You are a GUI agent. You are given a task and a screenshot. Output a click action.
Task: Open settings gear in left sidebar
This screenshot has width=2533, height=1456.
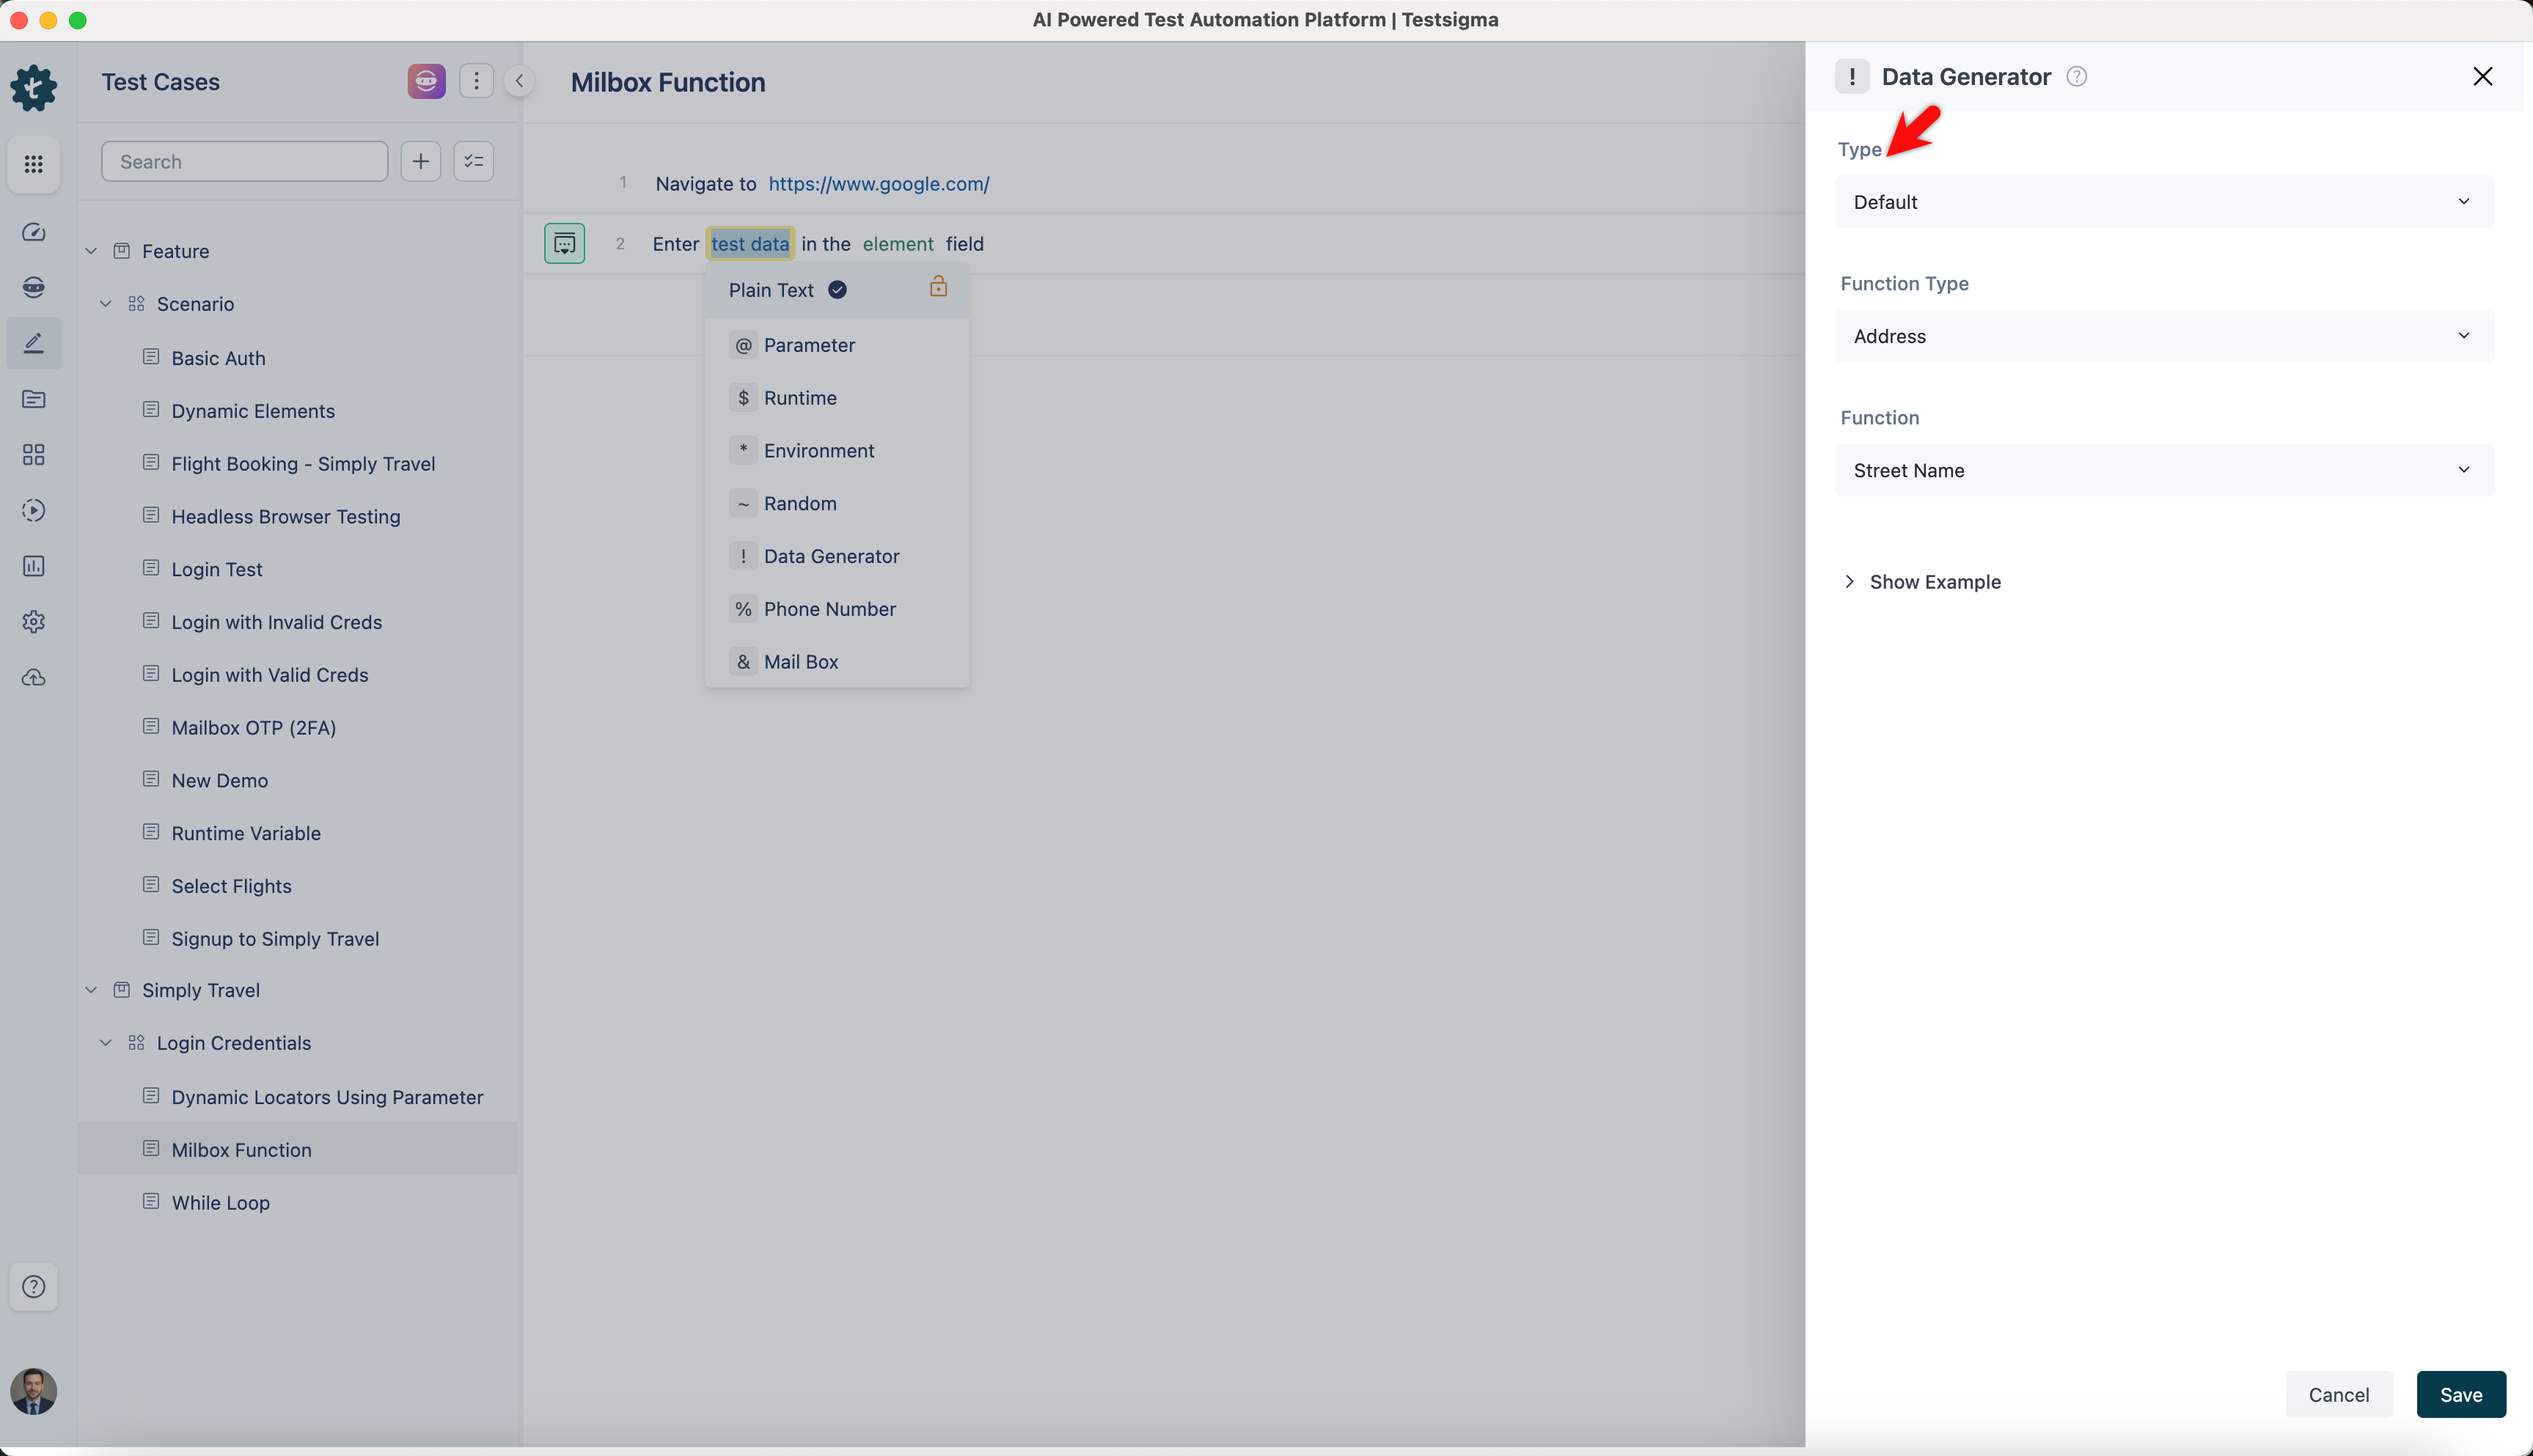coord(33,622)
